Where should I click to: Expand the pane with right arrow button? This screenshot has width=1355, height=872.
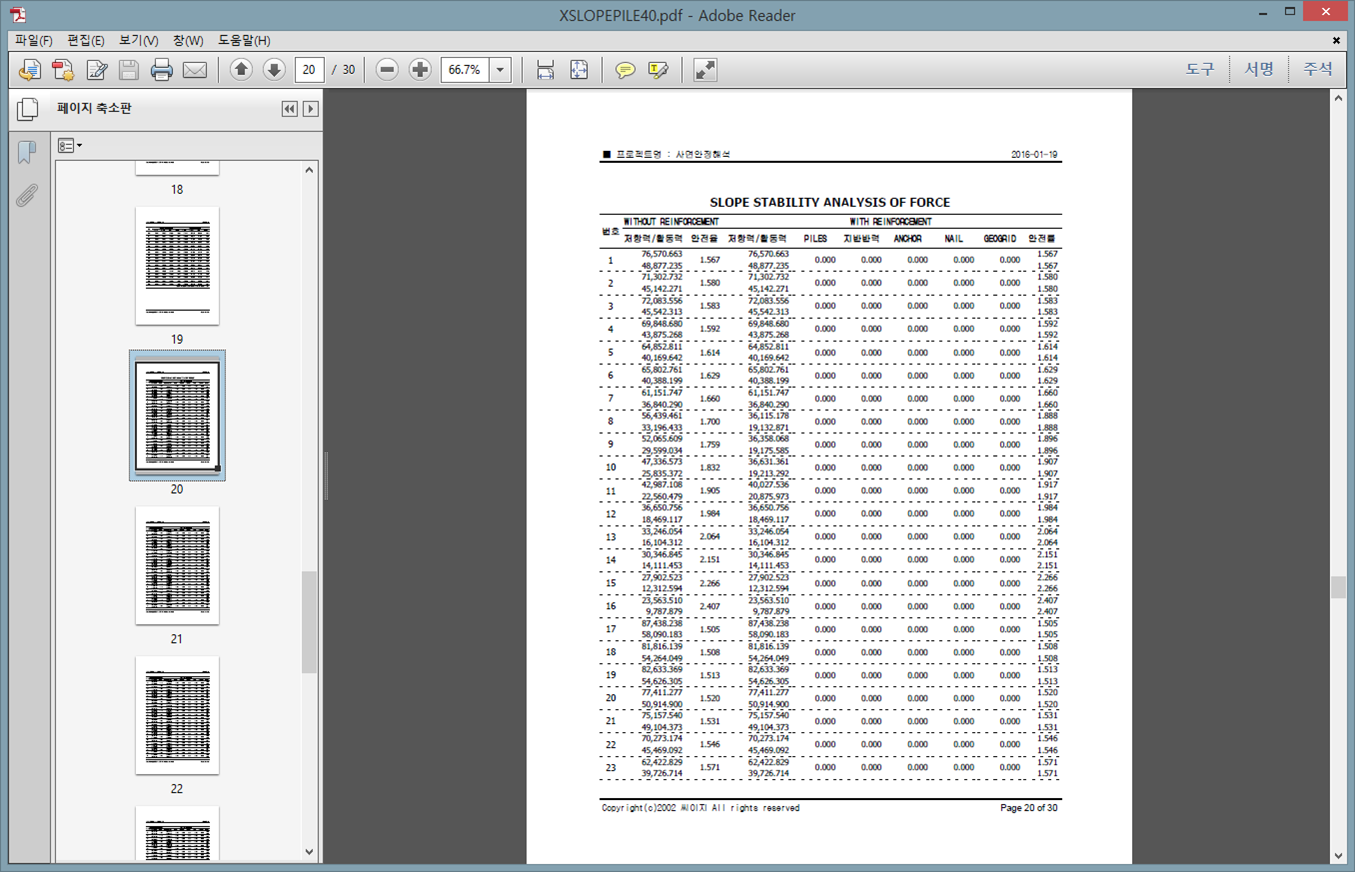pos(311,109)
